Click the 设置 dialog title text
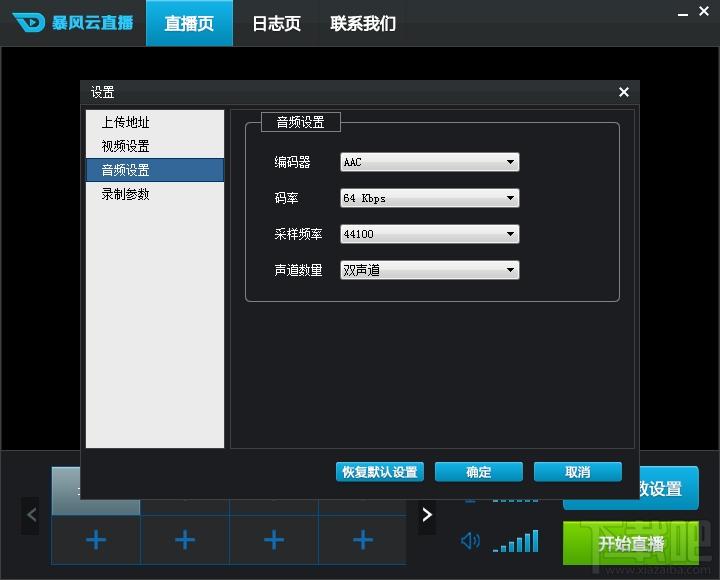 (102, 92)
